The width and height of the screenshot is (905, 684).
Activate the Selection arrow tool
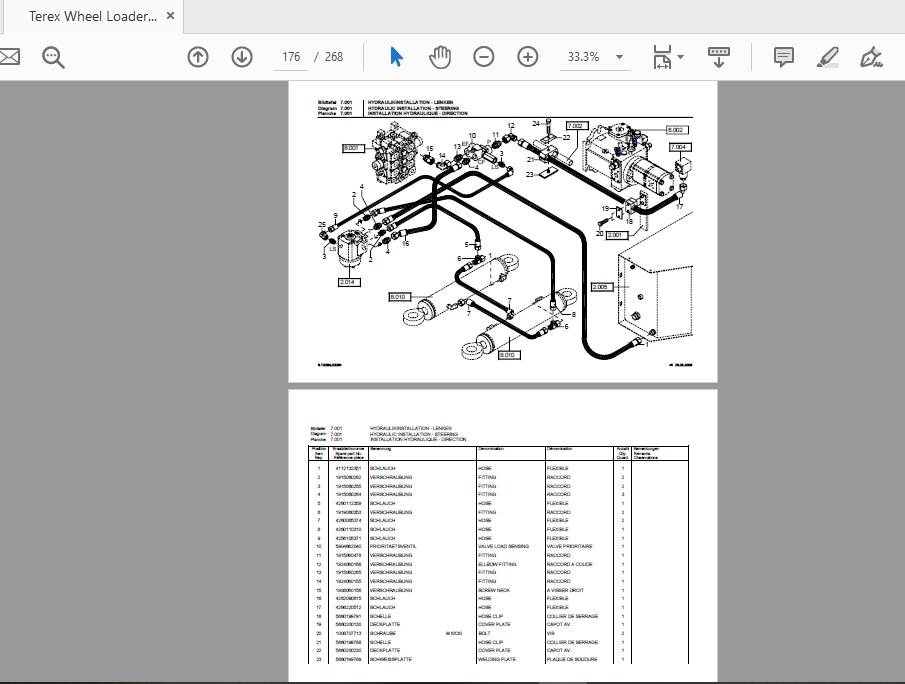click(x=396, y=57)
